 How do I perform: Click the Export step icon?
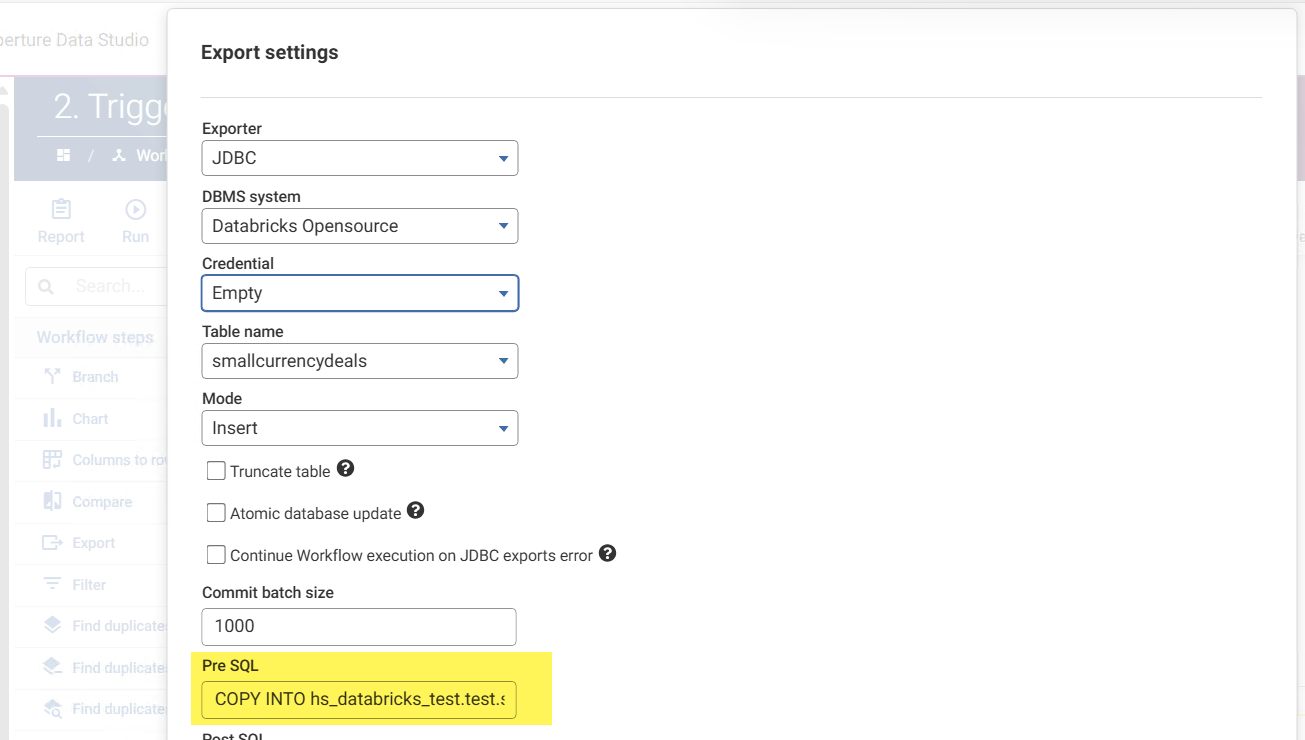coord(53,543)
